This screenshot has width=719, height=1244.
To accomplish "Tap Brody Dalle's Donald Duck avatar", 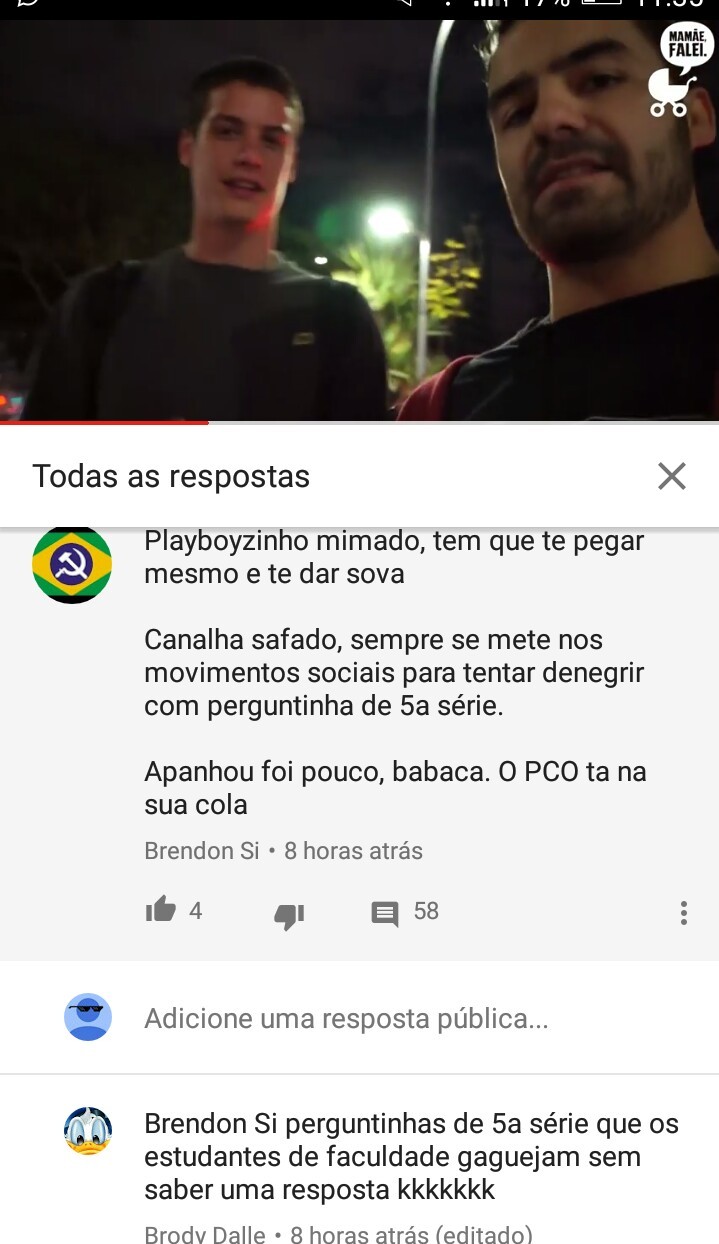I will 88,1131.
